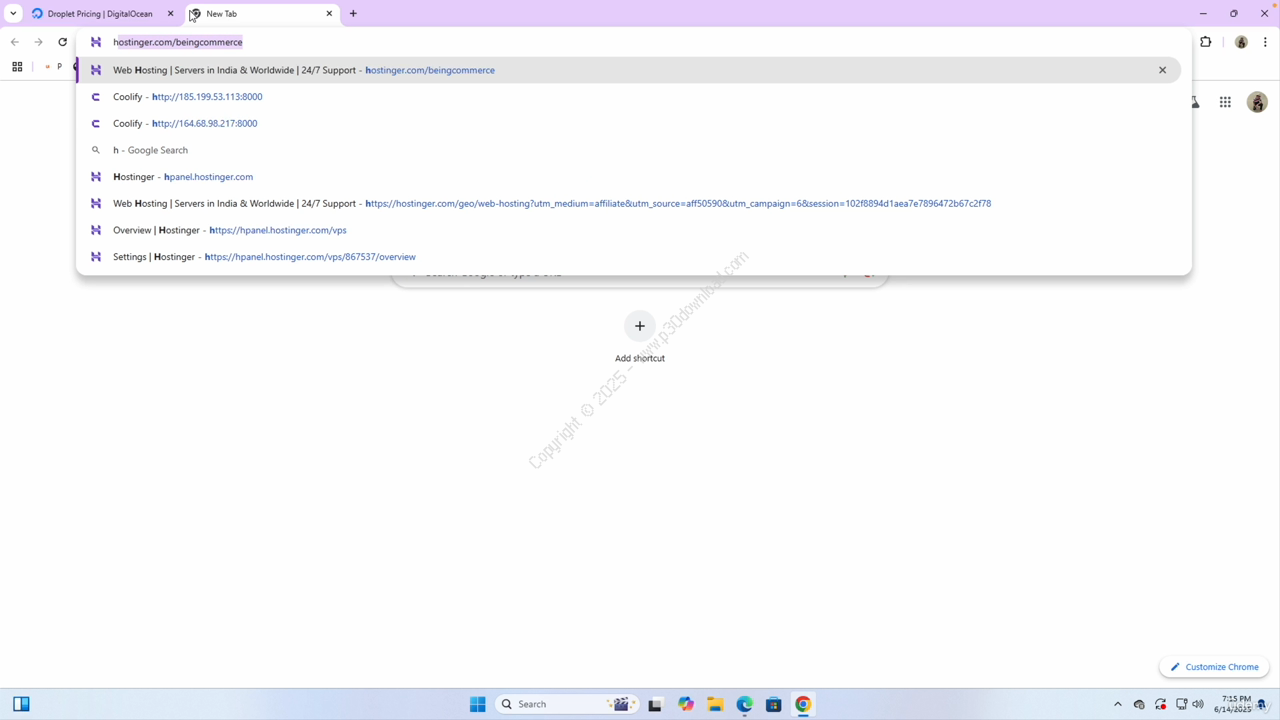The height and width of the screenshot is (720, 1280).
Task: Open Microsoft Edge from the taskbar
Action: click(744, 704)
